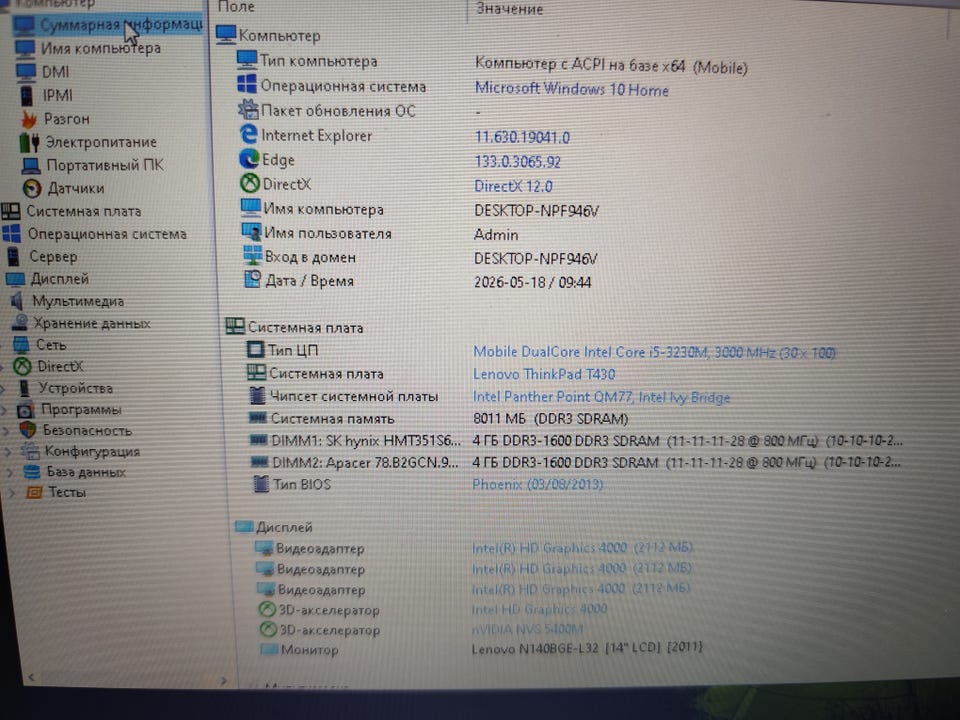Open Mobile DualCore Intel Core i5-3230M link

coord(654,352)
